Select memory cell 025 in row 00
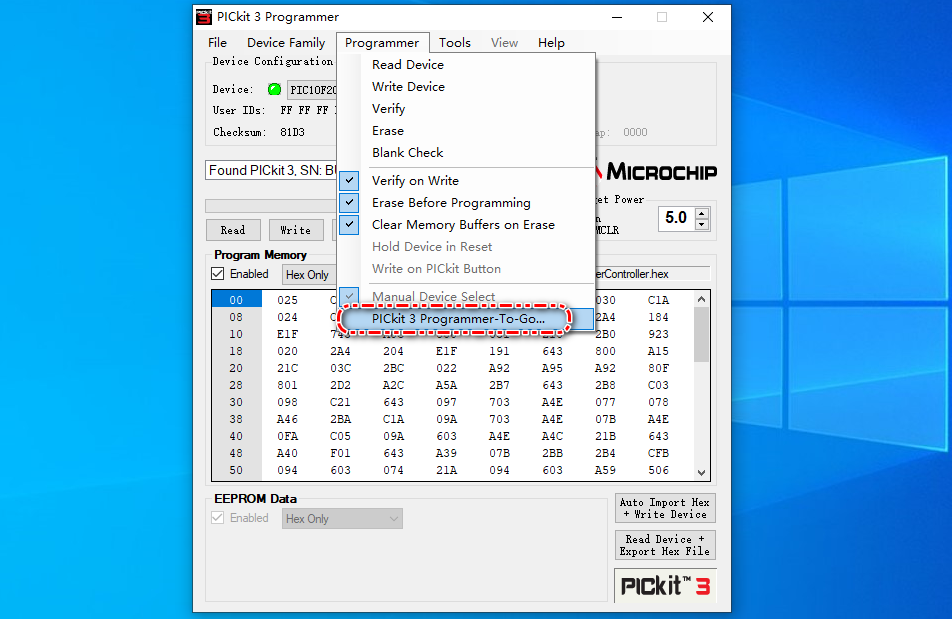952x619 pixels. click(287, 300)
